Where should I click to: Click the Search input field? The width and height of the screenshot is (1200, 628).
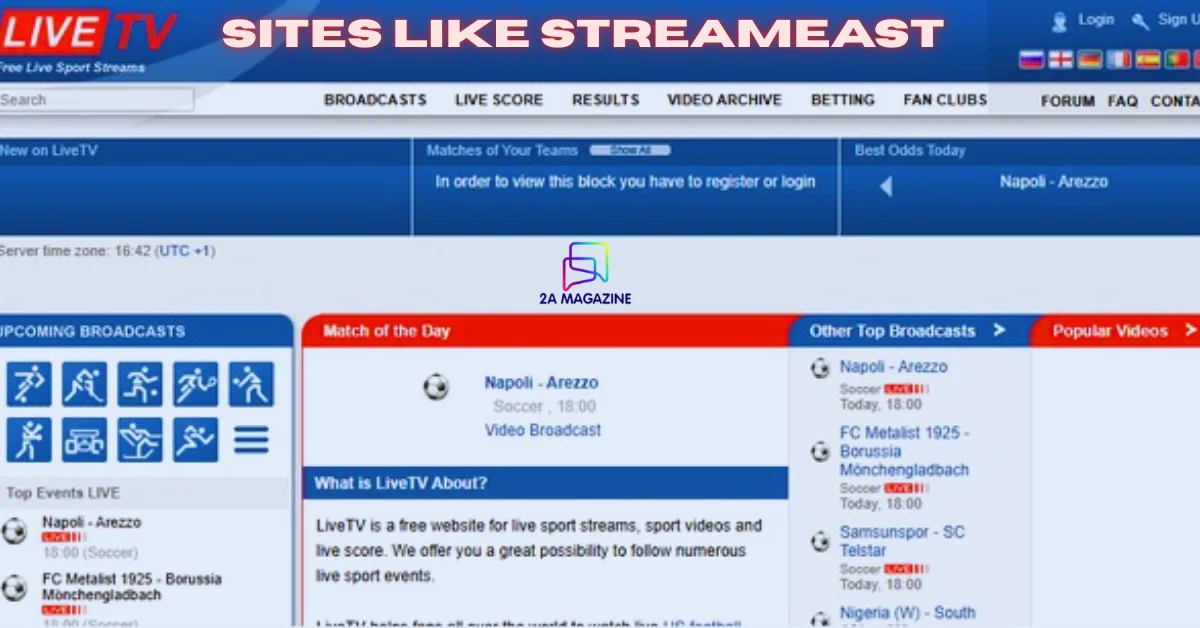(x=96, y=100)
